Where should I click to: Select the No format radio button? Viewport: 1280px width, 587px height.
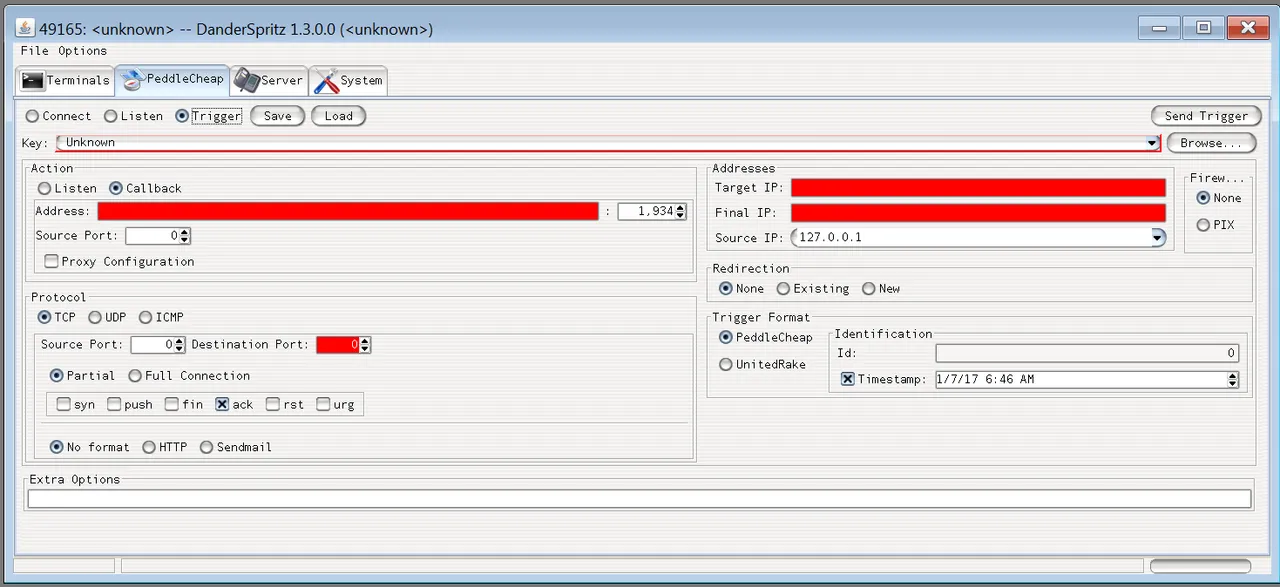click(57, 447)
